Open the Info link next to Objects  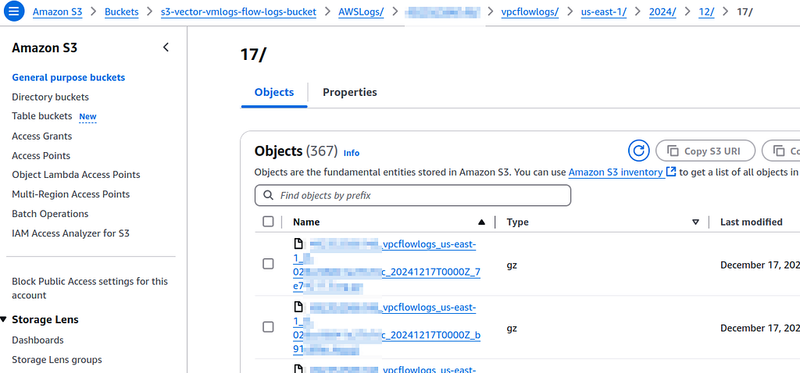click(x=352, y=153)
